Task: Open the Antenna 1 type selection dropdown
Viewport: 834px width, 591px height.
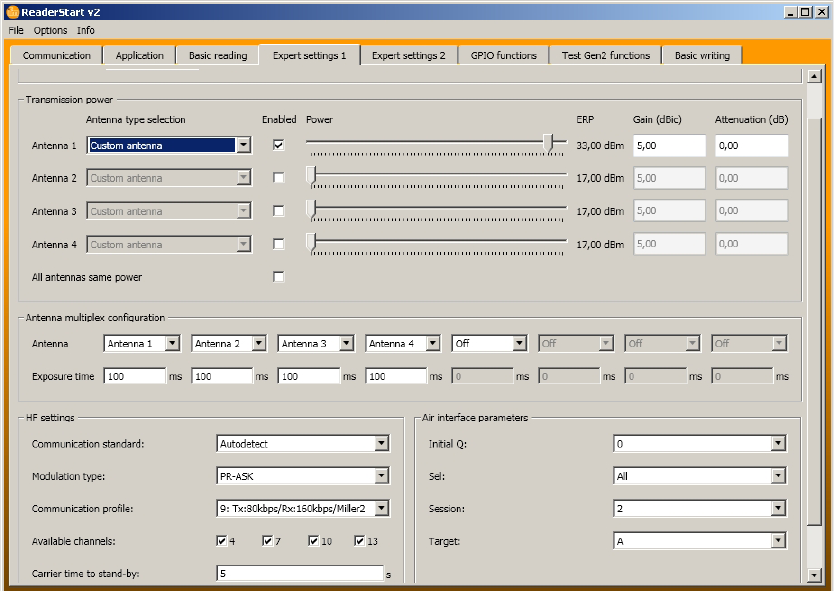Action: [x=243, y=145]
